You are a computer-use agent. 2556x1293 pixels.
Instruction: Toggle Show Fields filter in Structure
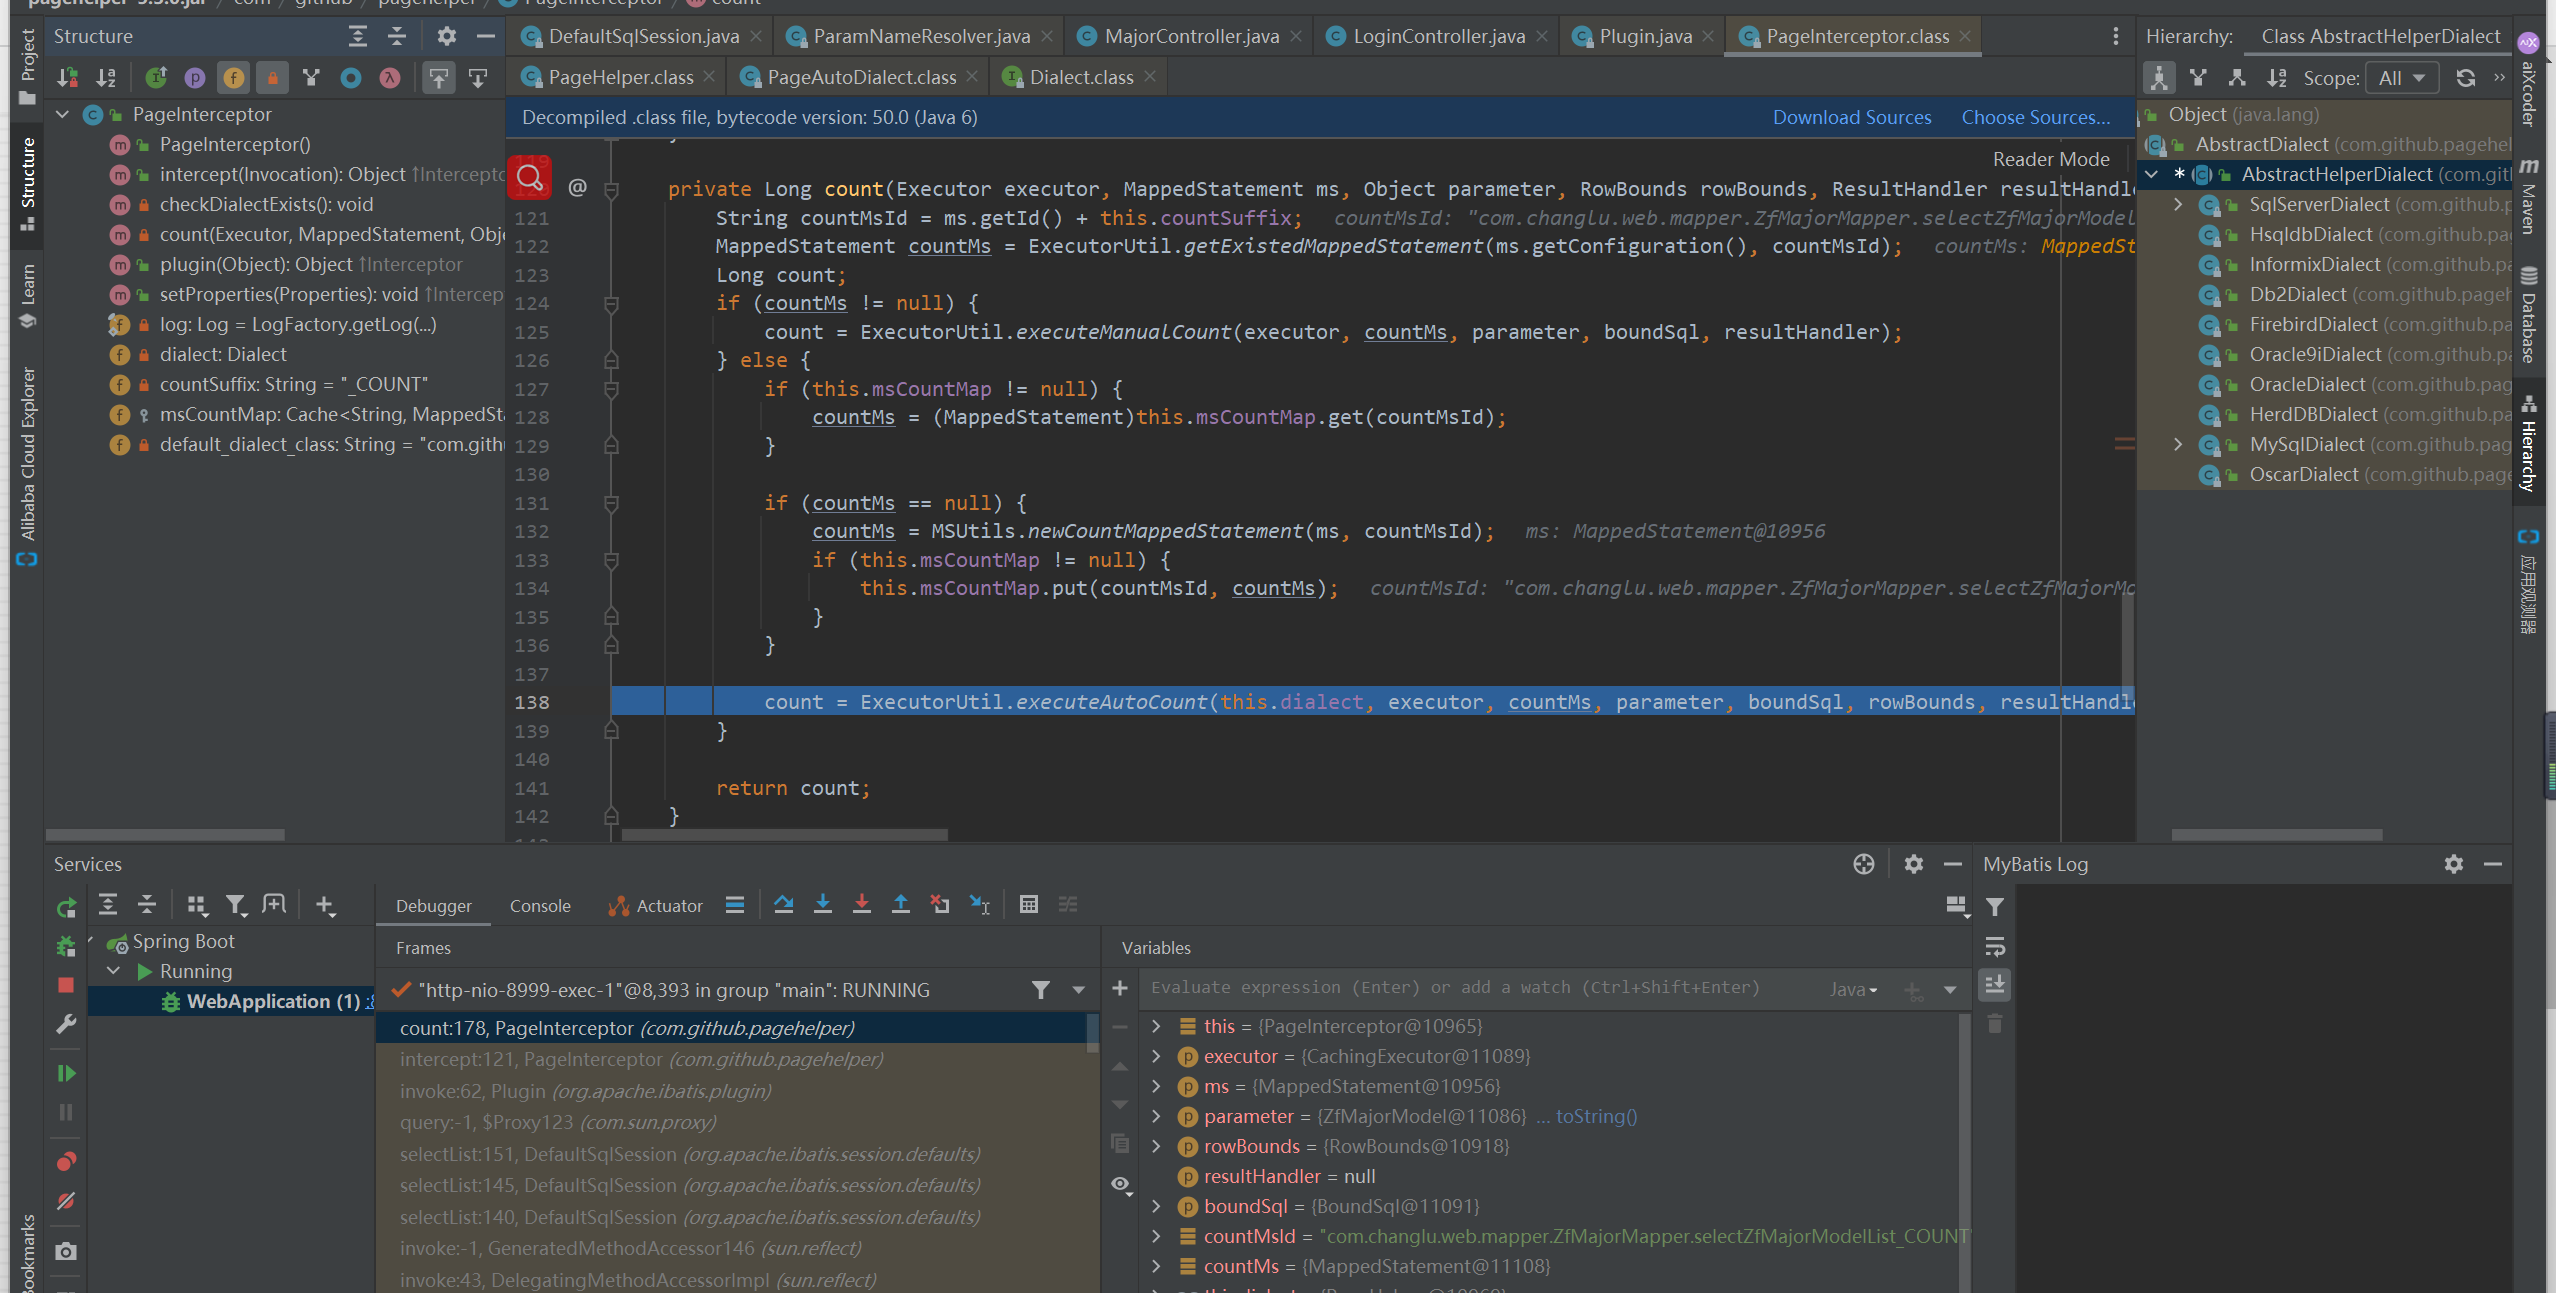[233, 77]
